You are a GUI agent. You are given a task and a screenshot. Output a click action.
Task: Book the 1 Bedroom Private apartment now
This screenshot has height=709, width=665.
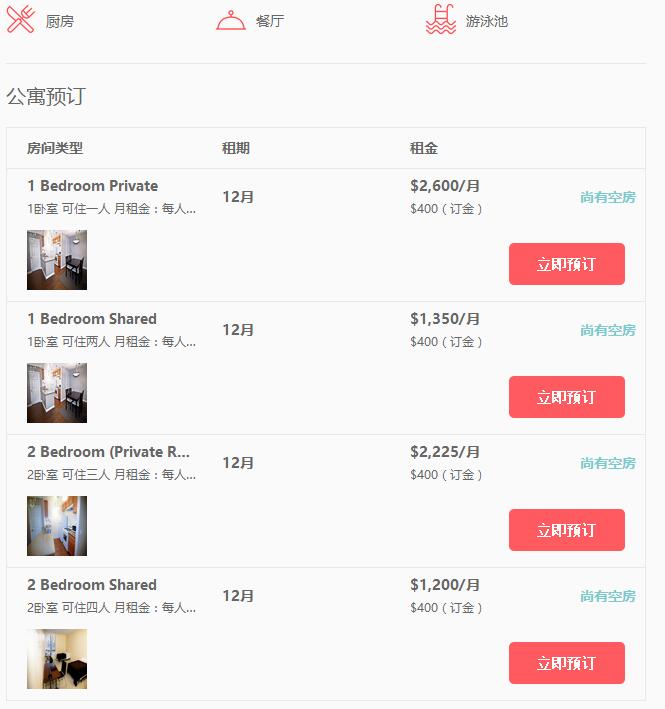point(566,264)
